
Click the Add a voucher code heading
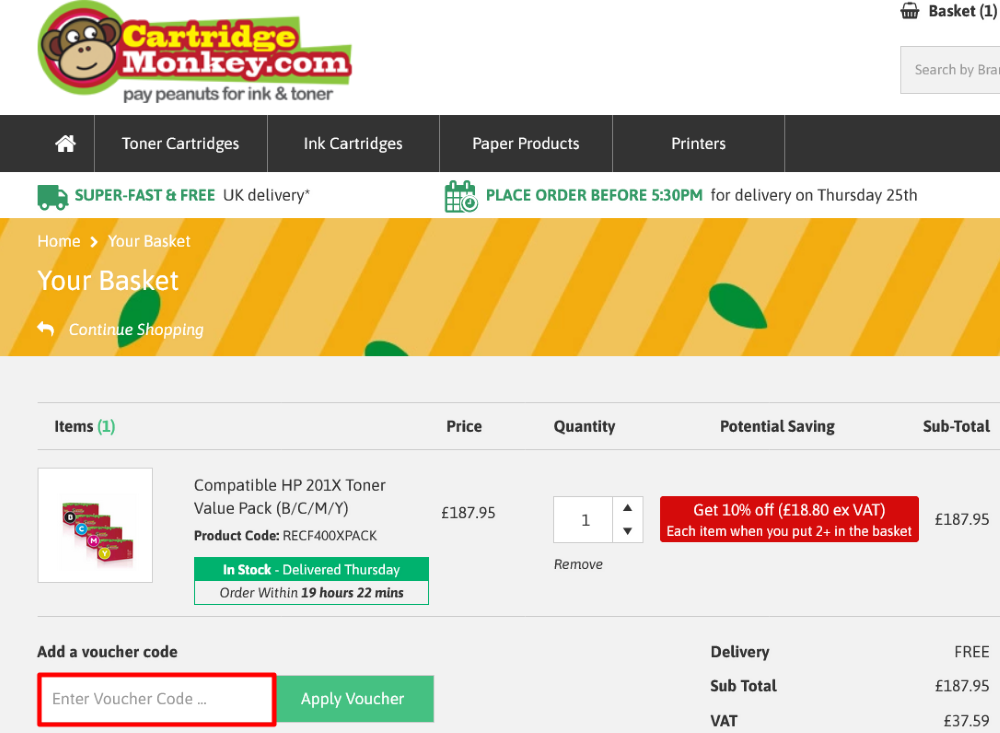pyautogui.click(x=107, y=652)
